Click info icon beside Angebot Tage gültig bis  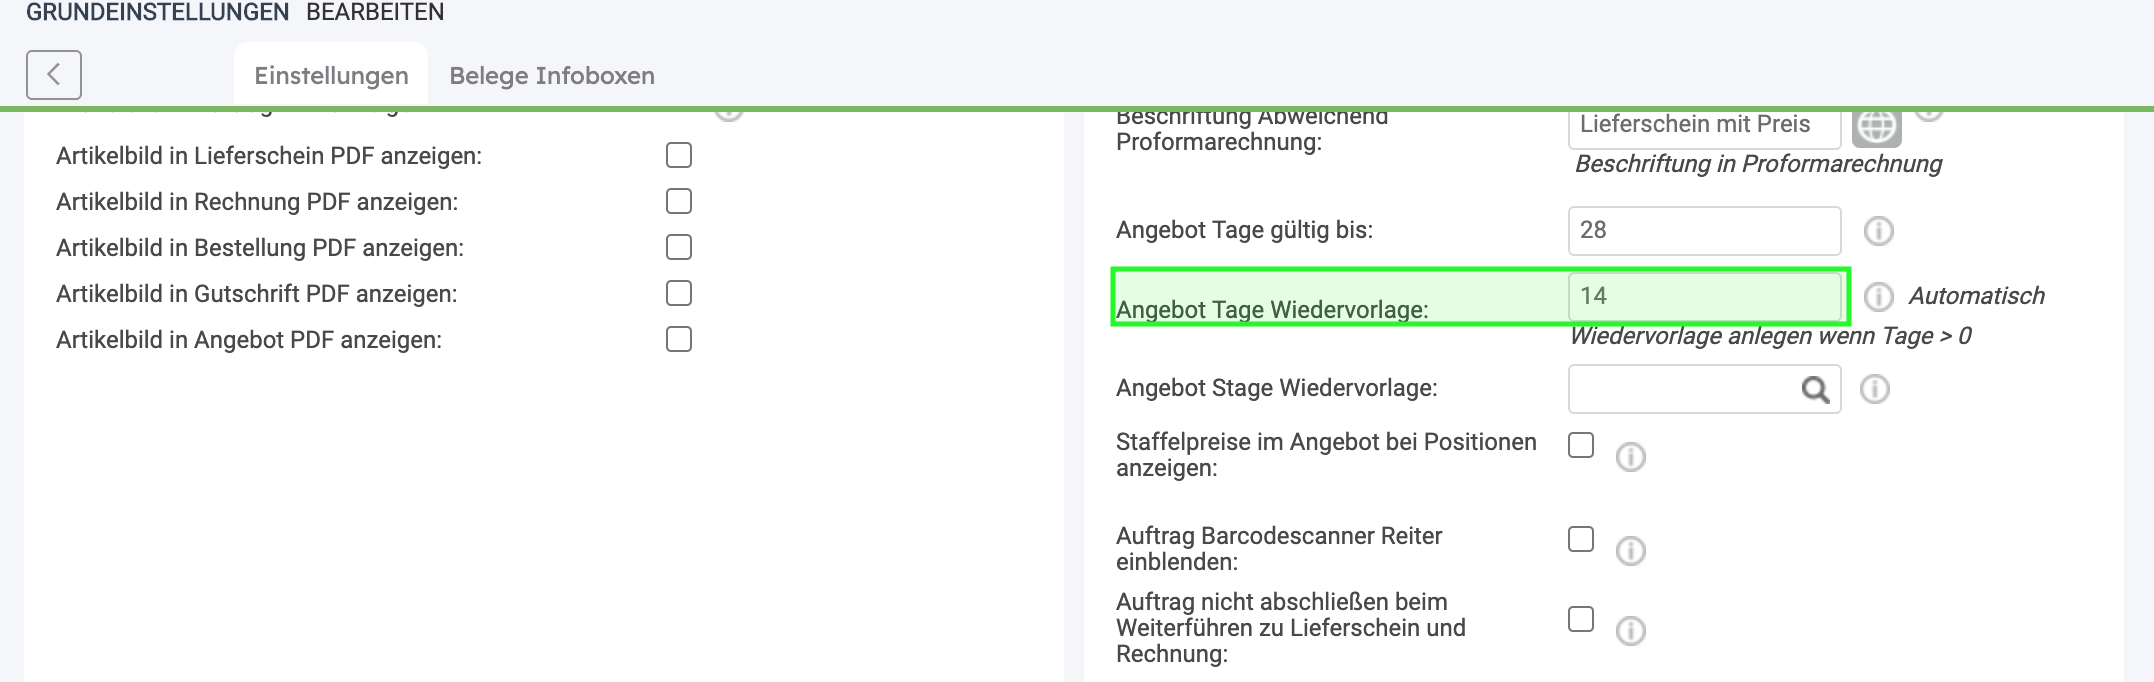(x=1878, y=231)
